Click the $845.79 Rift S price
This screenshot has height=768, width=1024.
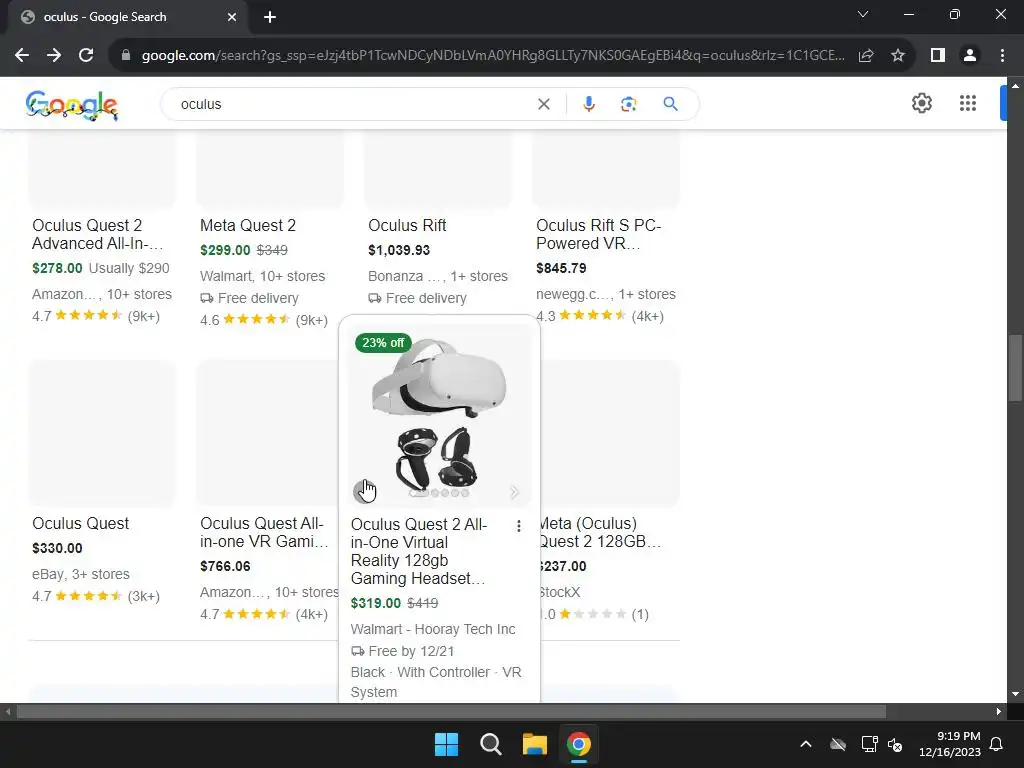561,268
